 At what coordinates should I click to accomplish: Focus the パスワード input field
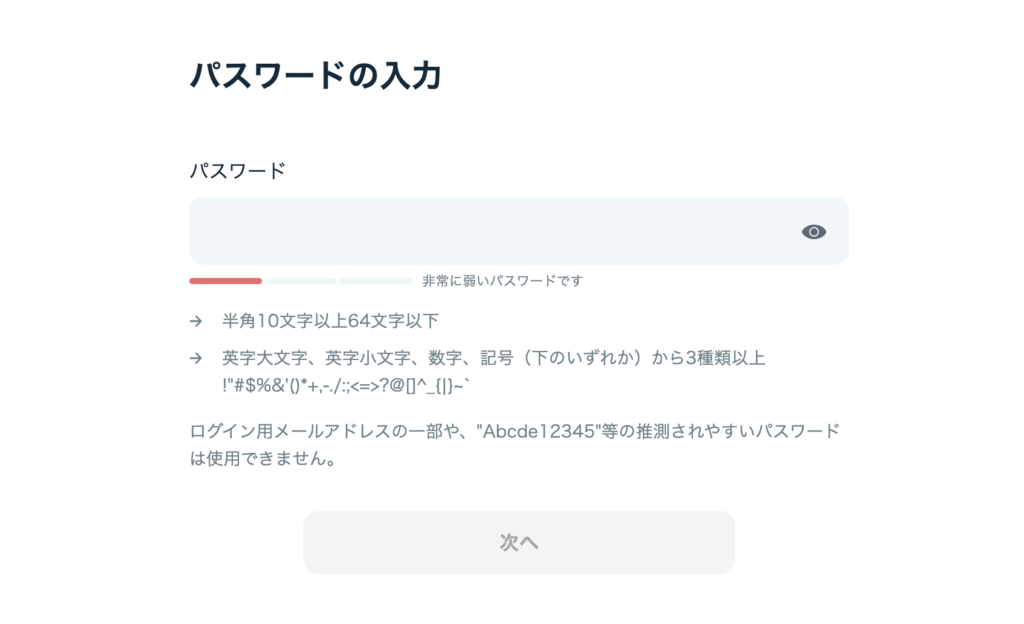click(x=519, y=230)
